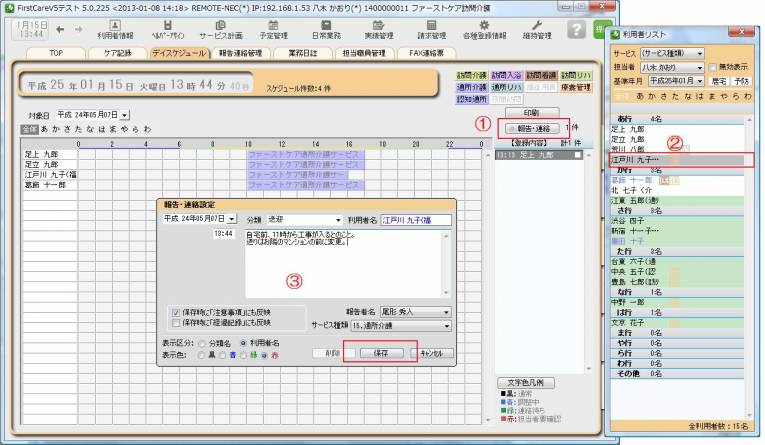Click the 請求管理 toolbar icon
Image resolution: width=765 pixels, height=445 pixels.
(x=431, y=28)
